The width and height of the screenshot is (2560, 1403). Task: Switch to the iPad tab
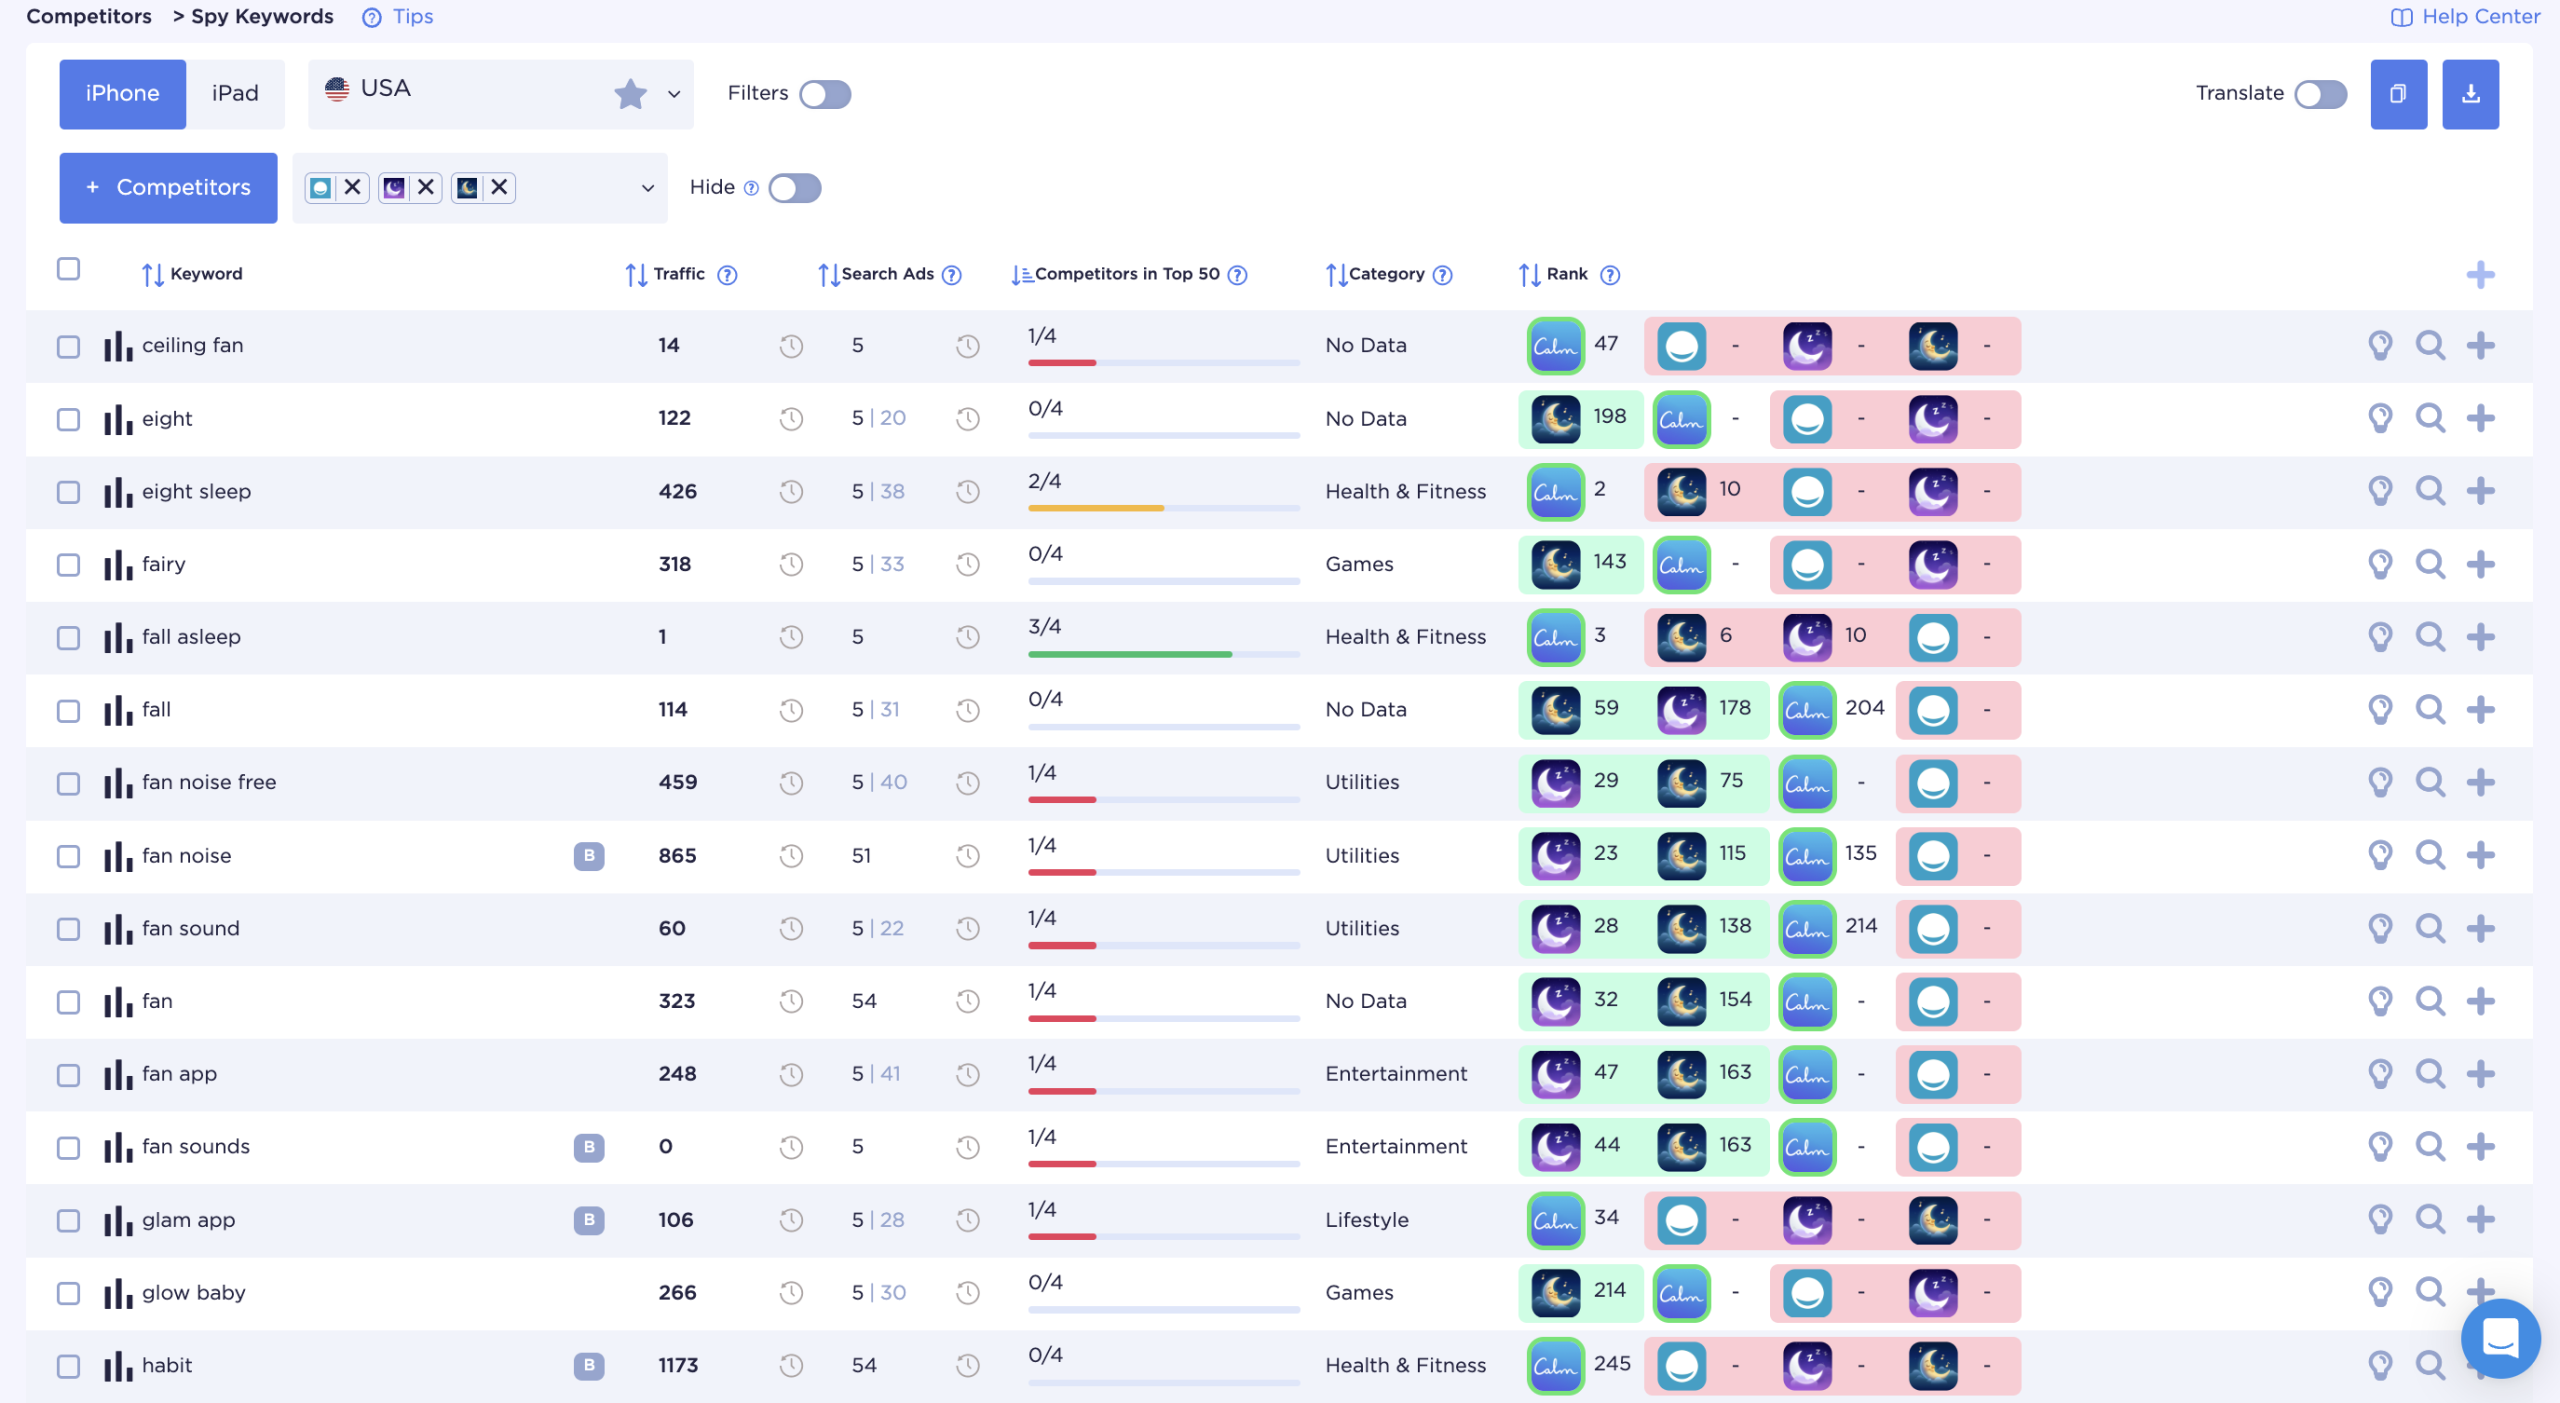[x=235, y=94]
